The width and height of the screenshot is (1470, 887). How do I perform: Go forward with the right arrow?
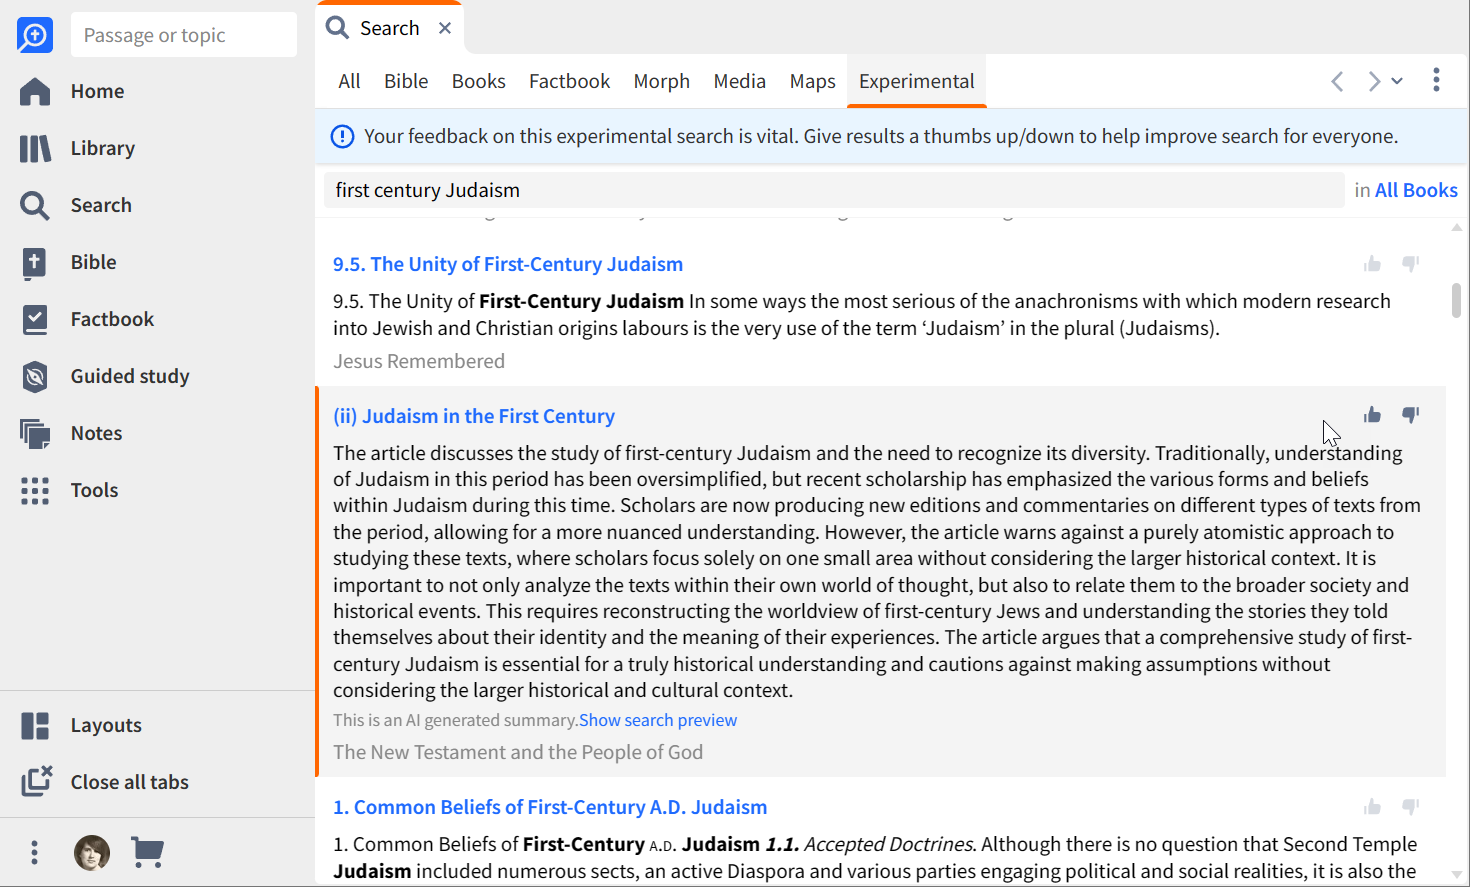1374,81
